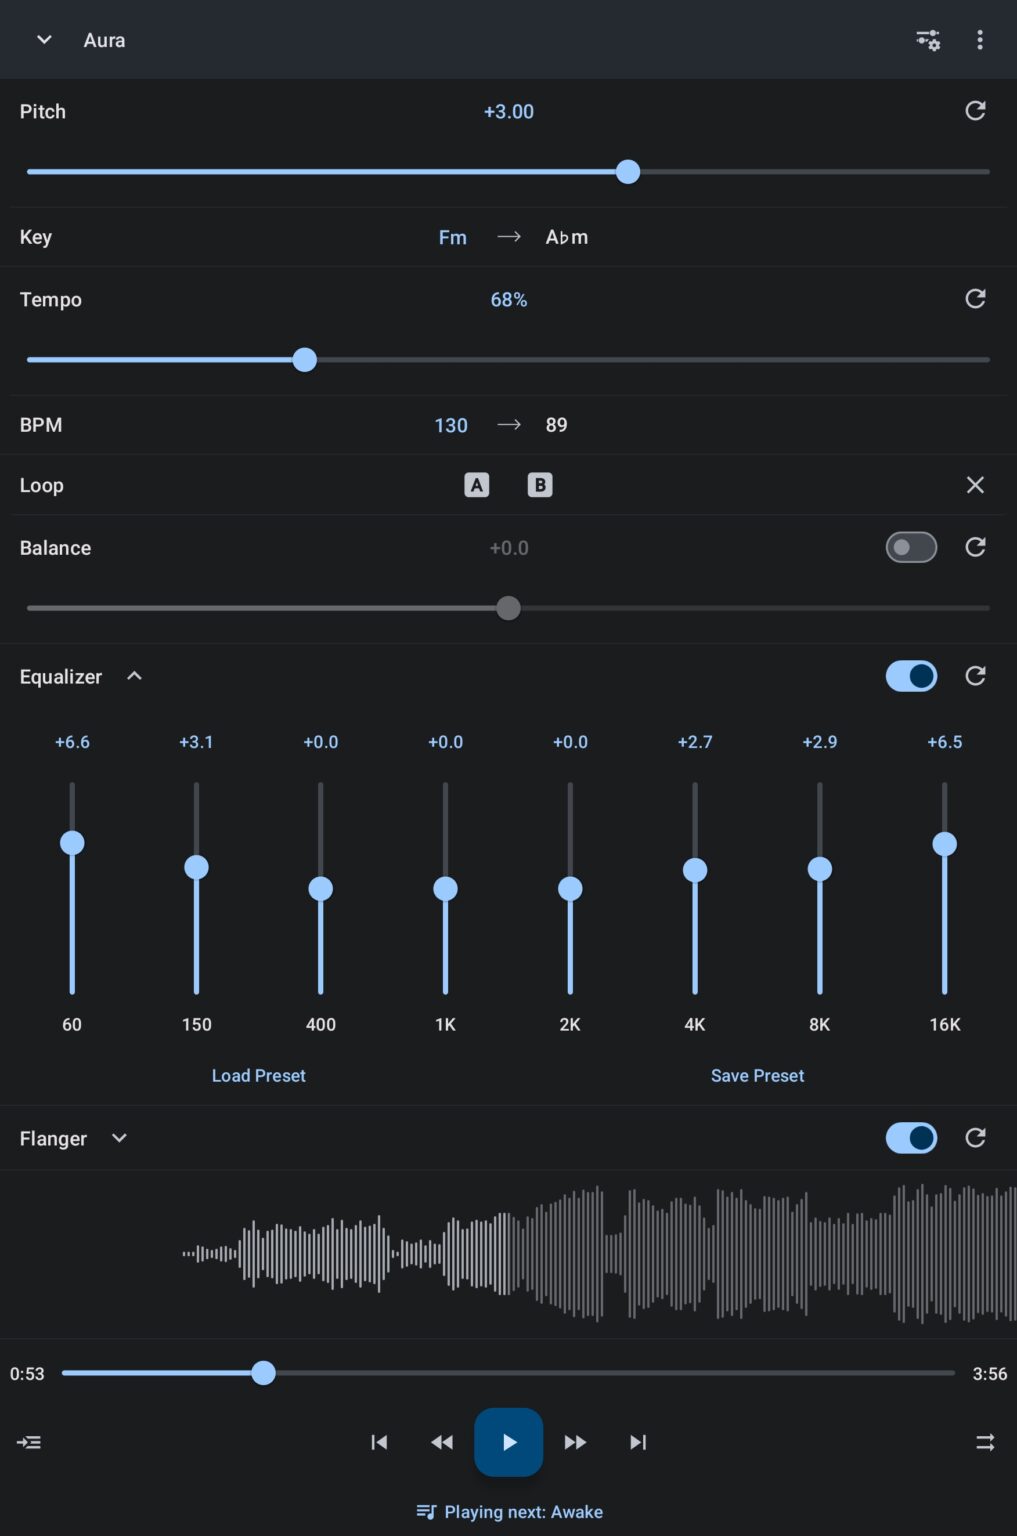
Task: Click Save Preset
Action: [x=757, y=1075]
